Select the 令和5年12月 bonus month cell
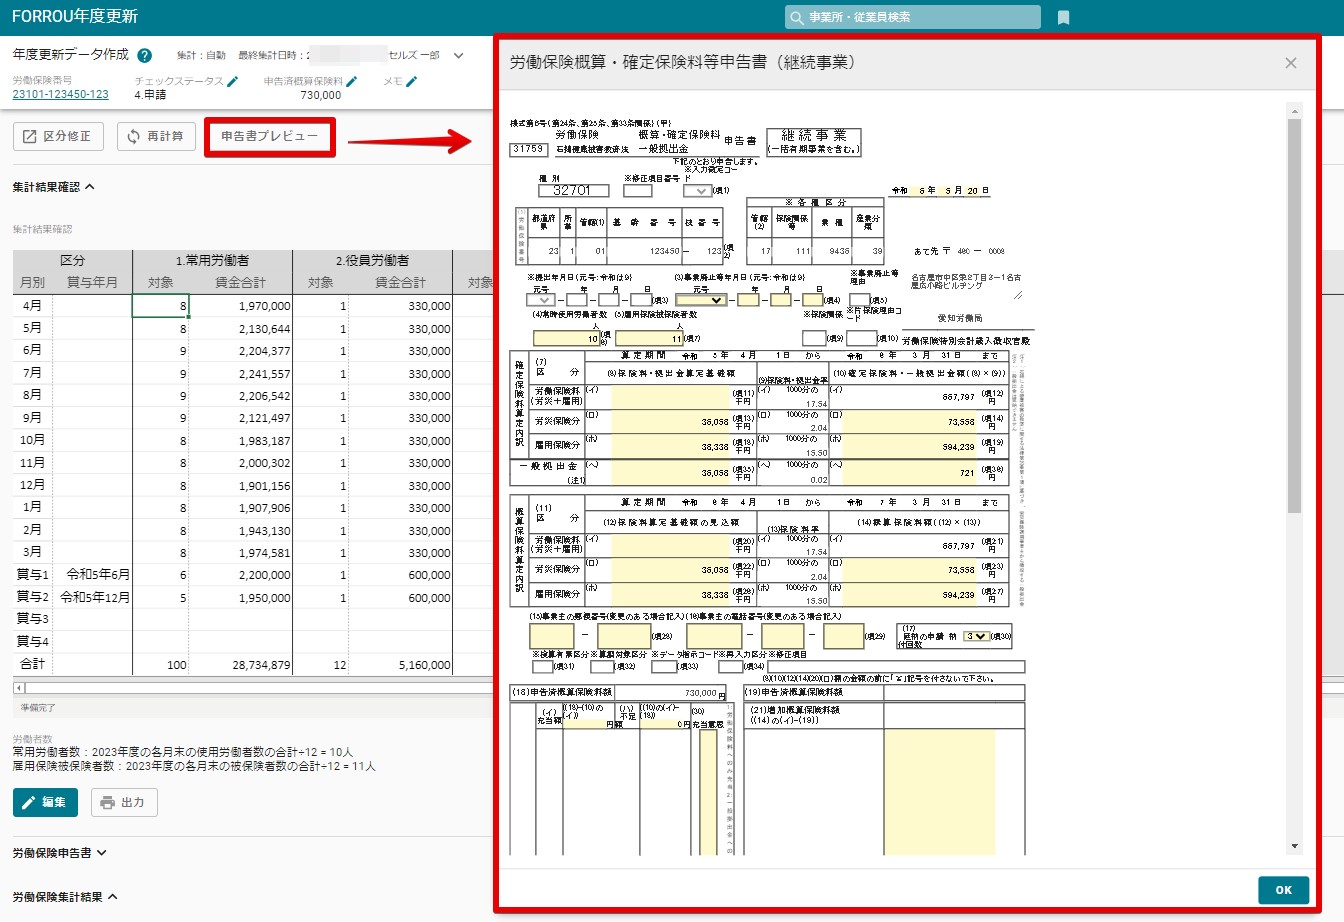The width and height of the screenshot is (1344, 922). tap(92, 598)
